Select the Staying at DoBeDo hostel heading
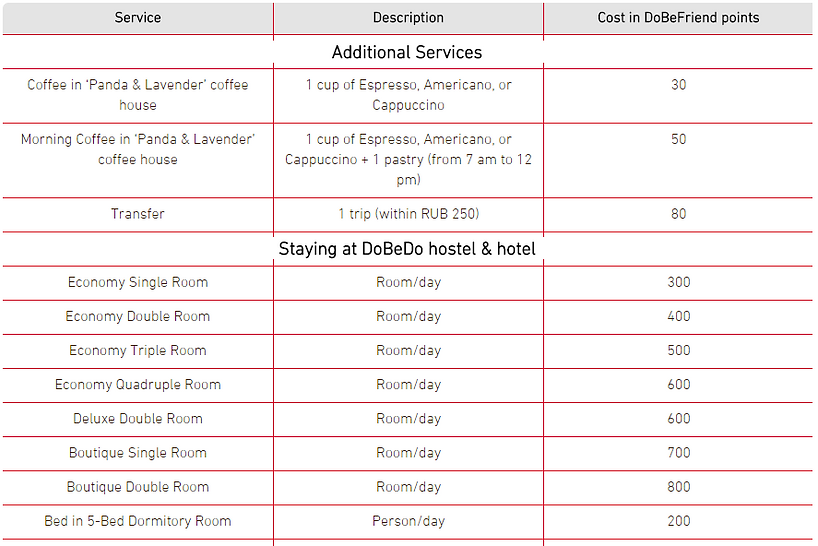 click(x=407, y=249)
